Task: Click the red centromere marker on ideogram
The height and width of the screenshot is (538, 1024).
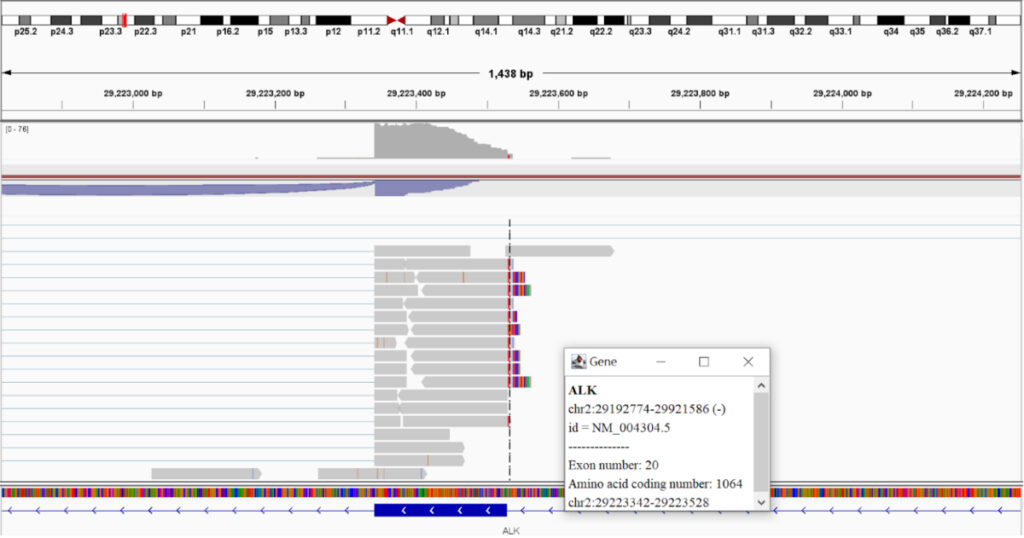Action: [396, 20]
